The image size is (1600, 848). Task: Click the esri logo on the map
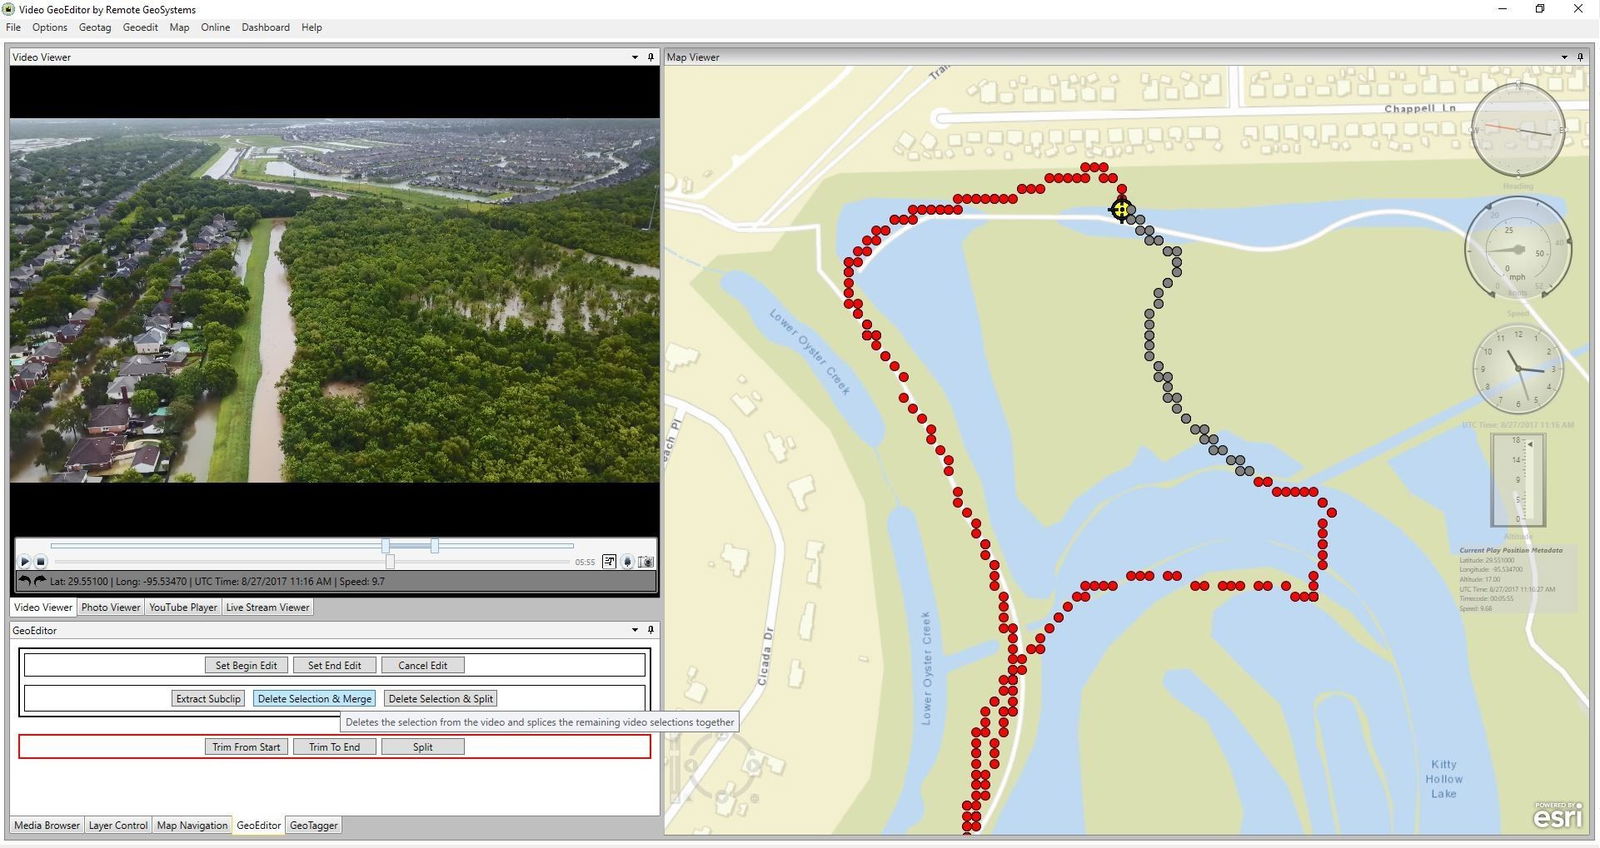coord(1558,815)
